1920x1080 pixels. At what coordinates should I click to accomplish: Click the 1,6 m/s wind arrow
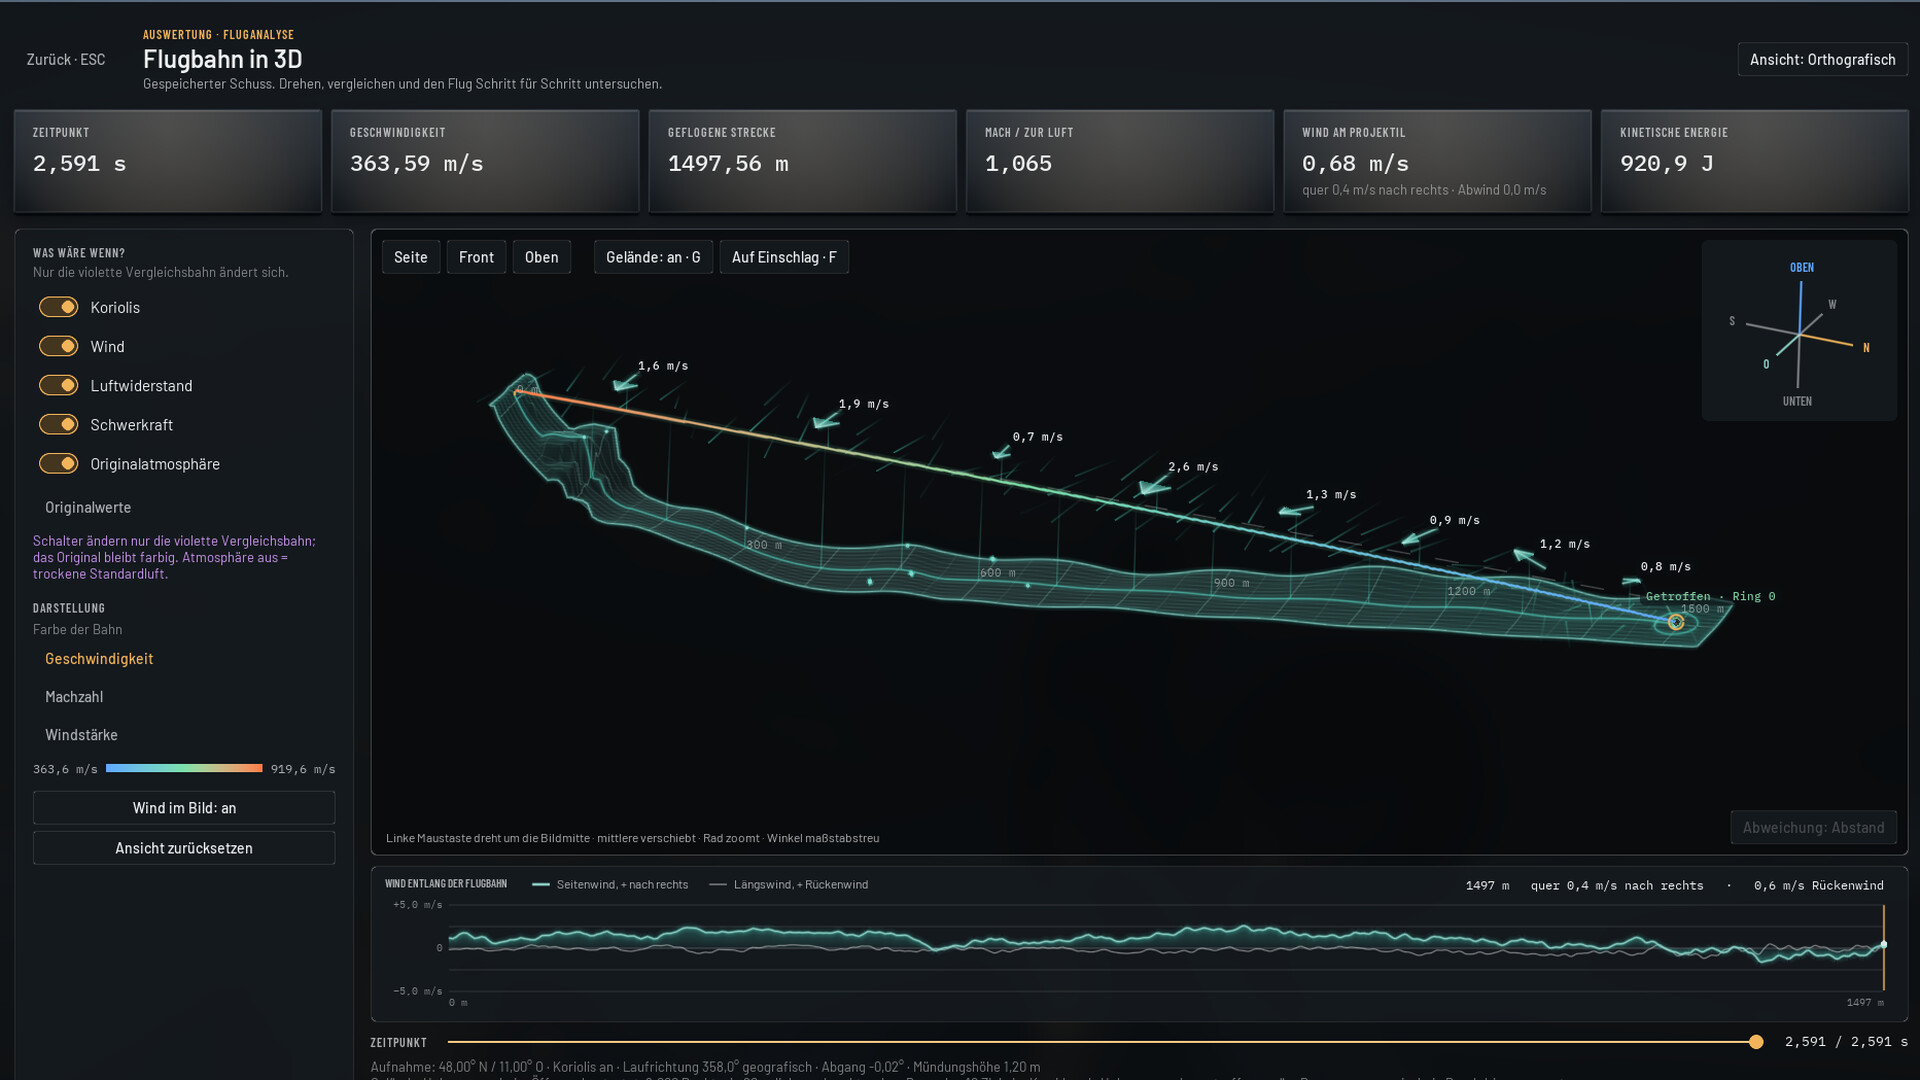click(625, 384)
